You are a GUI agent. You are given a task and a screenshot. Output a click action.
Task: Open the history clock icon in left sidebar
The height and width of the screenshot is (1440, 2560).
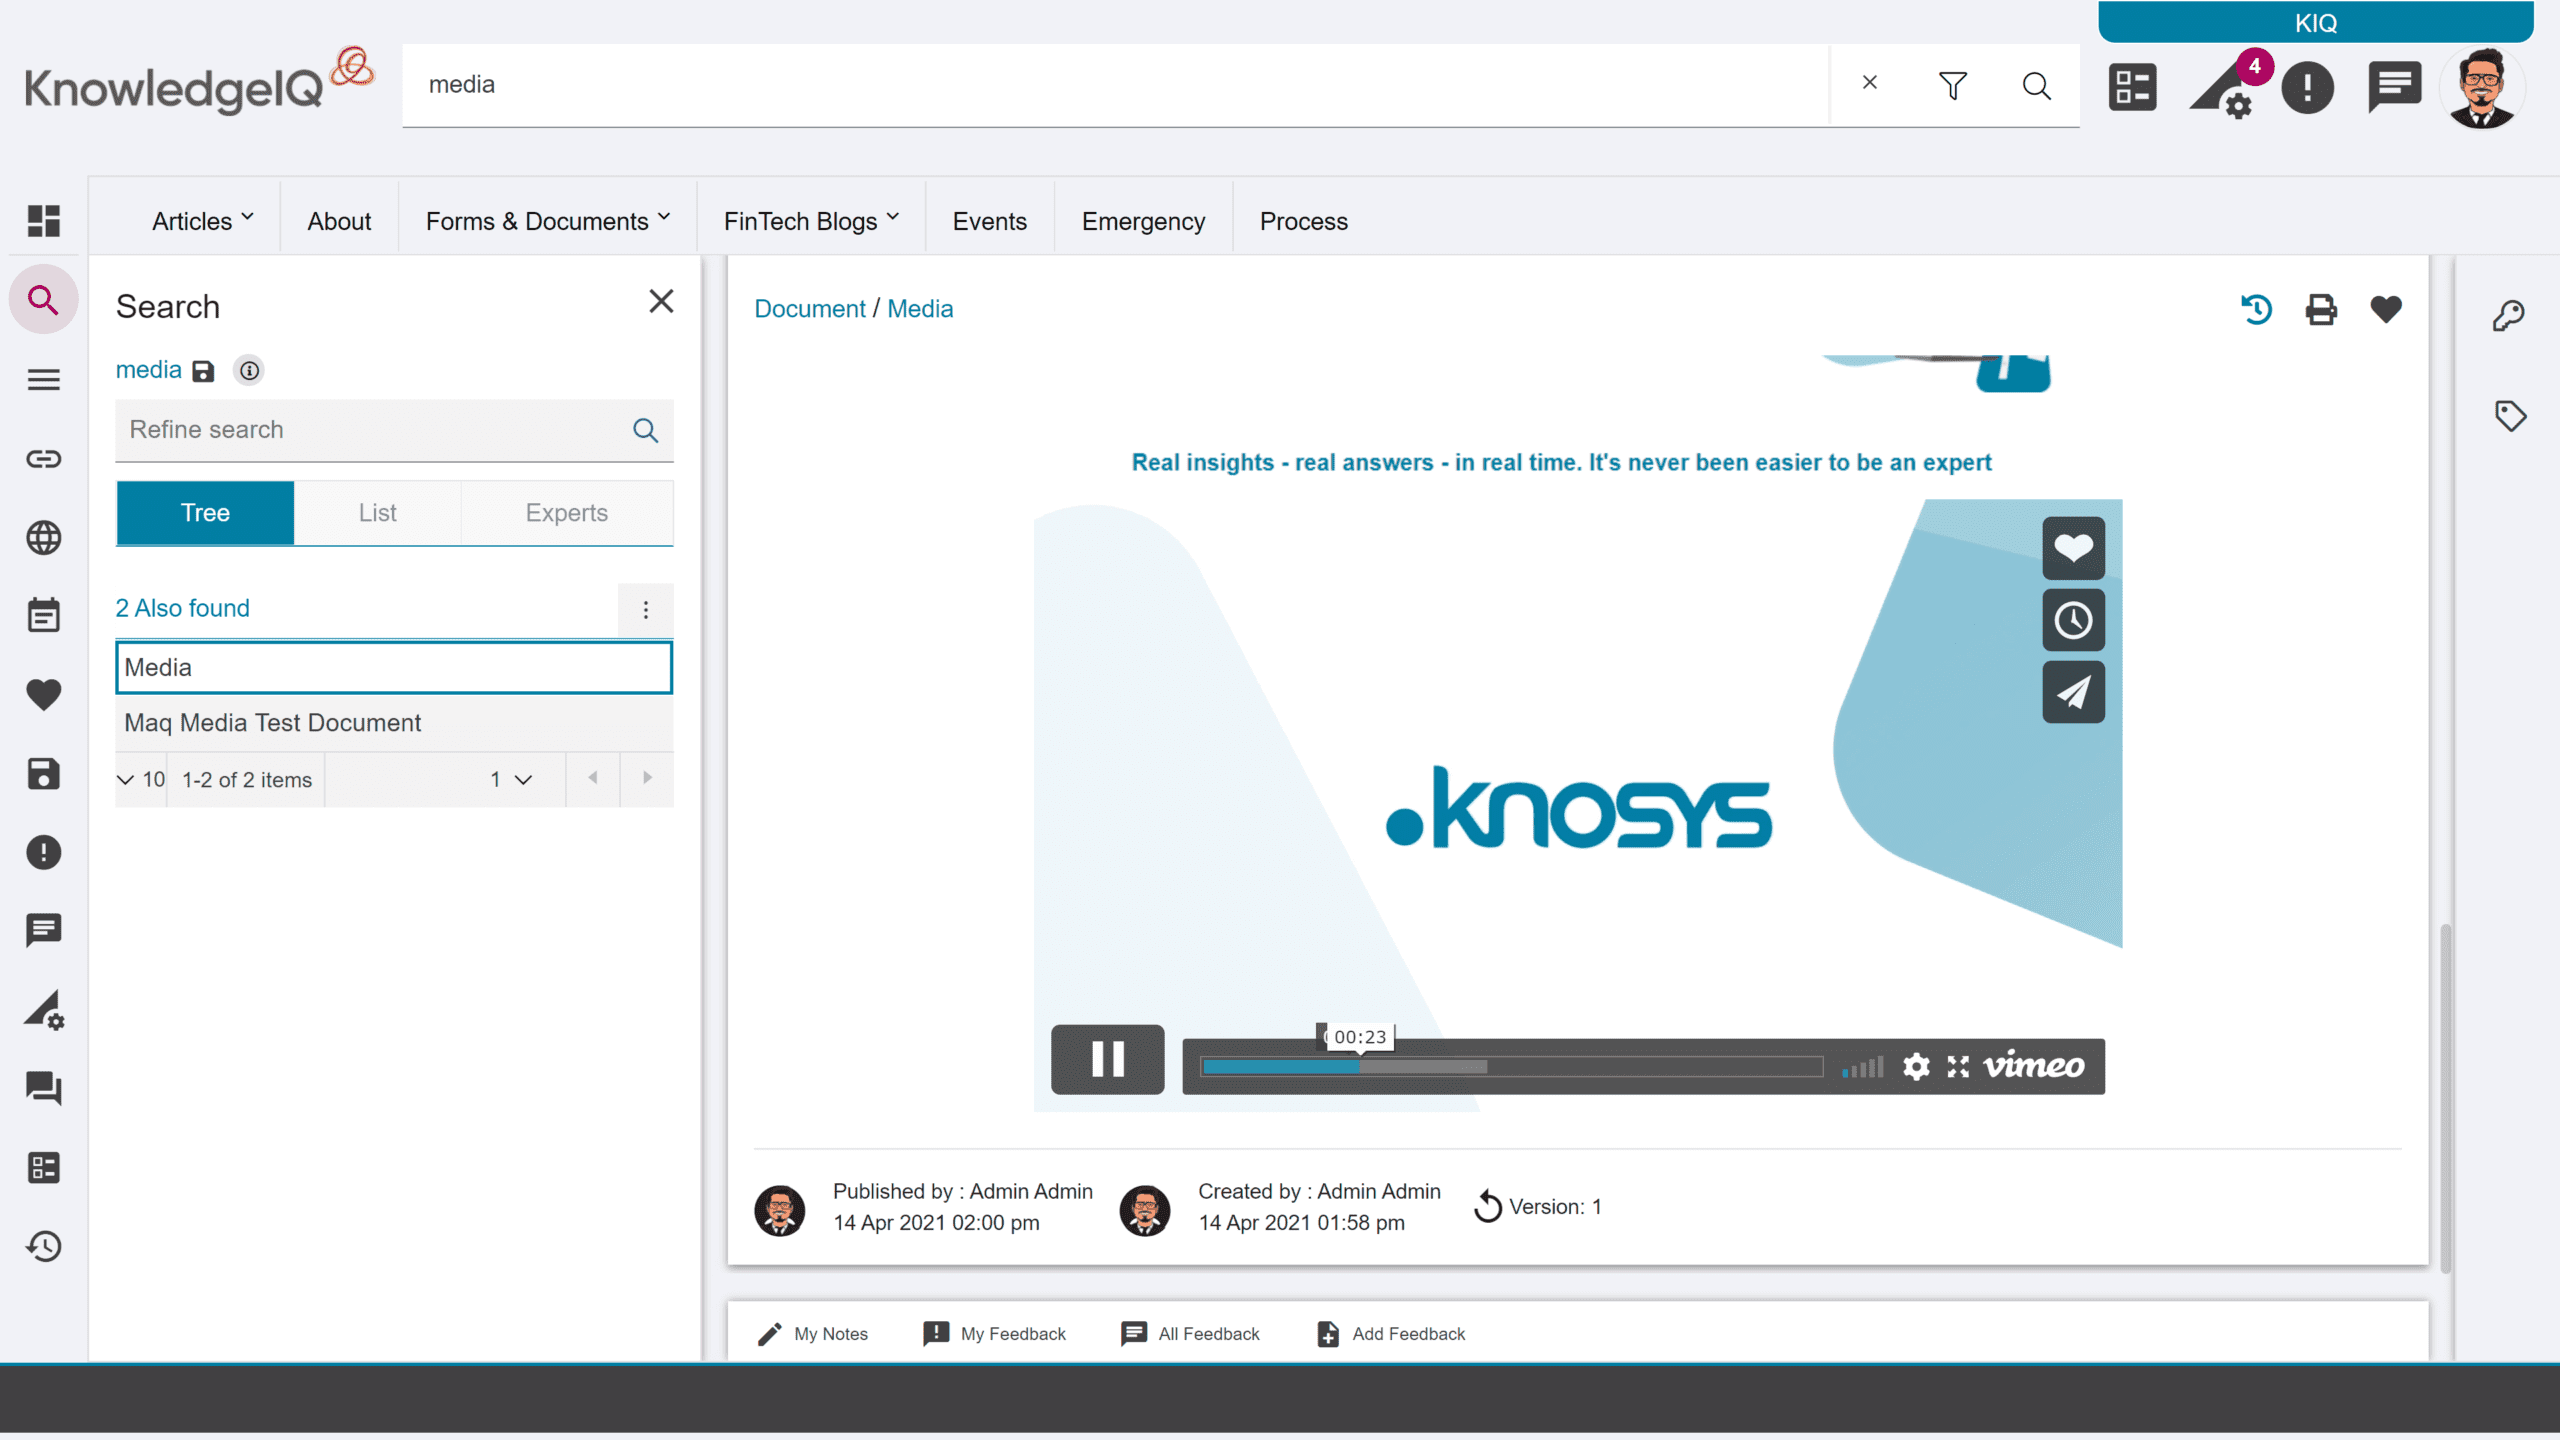[x=43, y=1246]
